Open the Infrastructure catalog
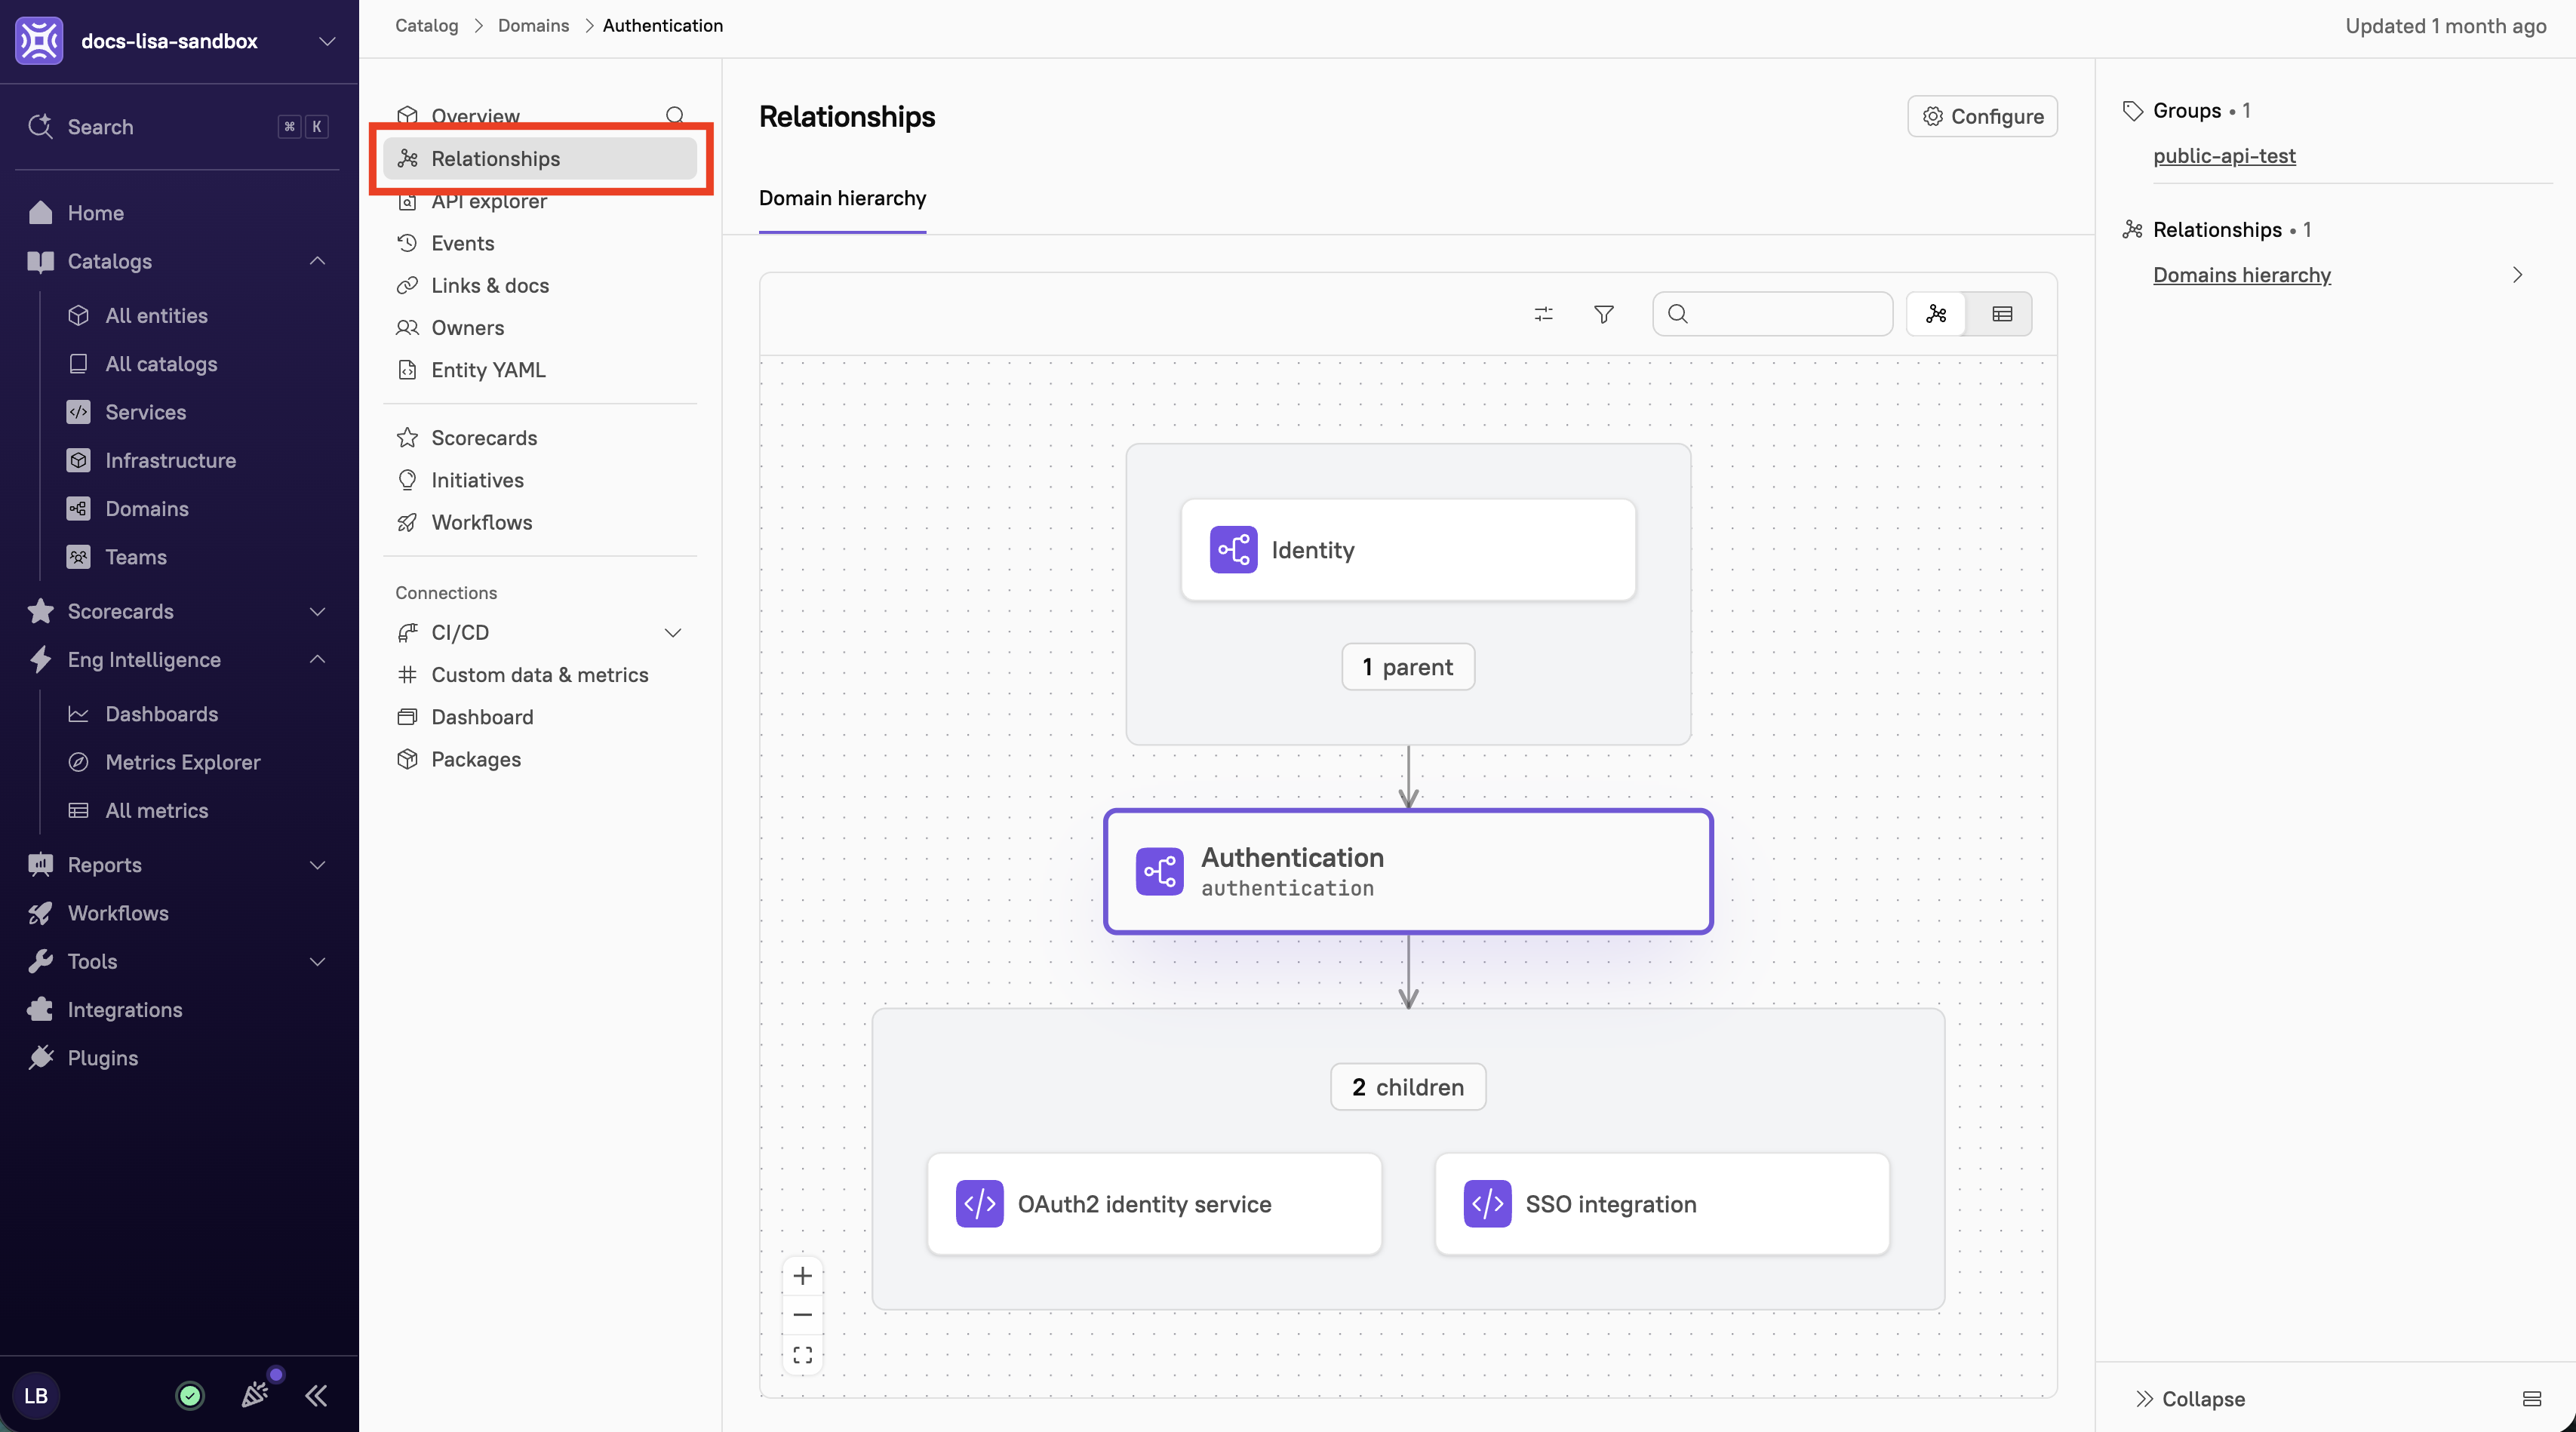The image size is (2576, 1432). click(x=170, y=460)
